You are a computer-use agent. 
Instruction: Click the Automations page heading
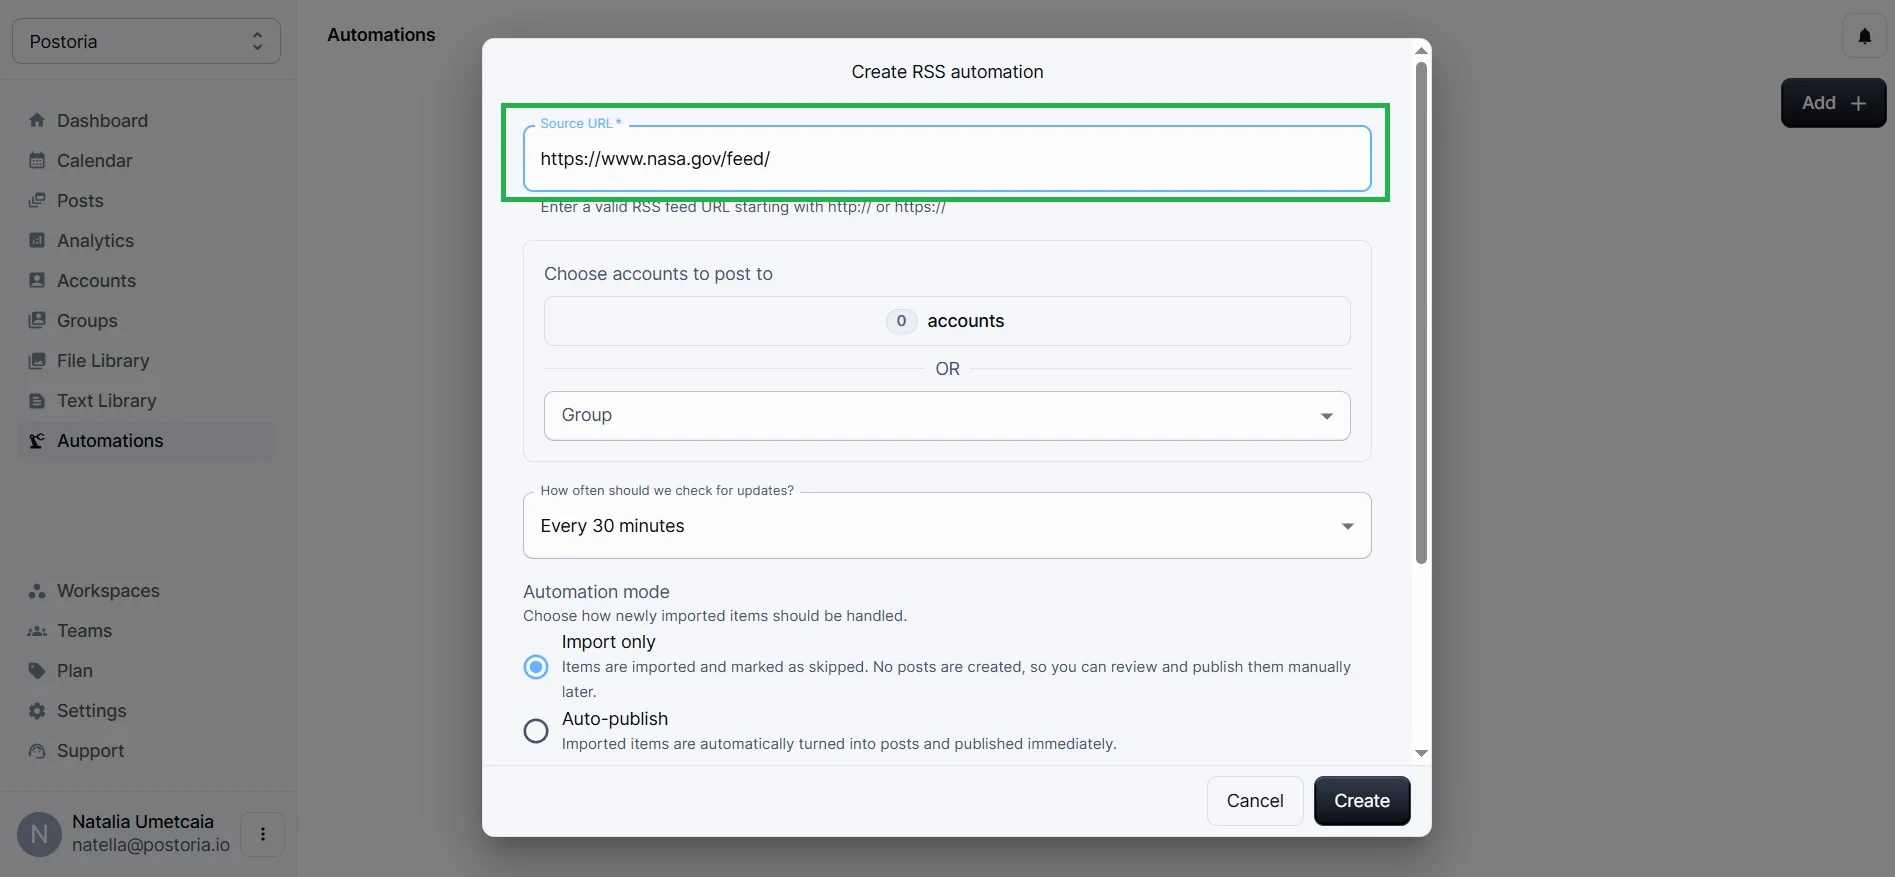click(381, 35)
